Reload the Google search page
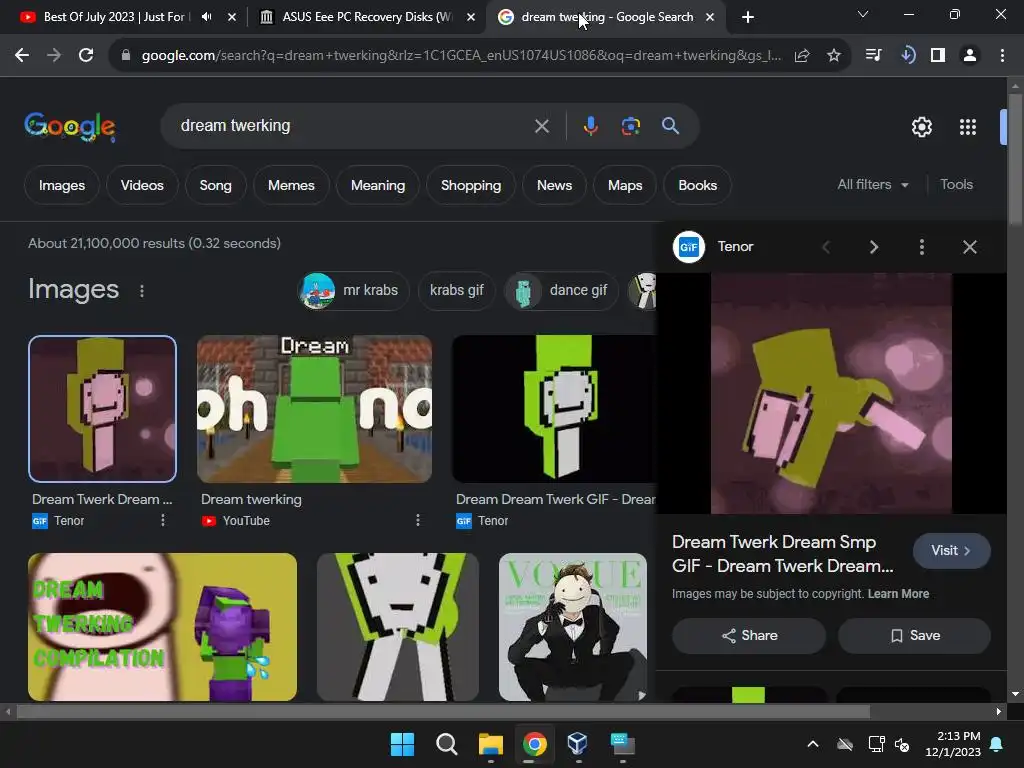Screen dimensions: 1024x768 86,56
